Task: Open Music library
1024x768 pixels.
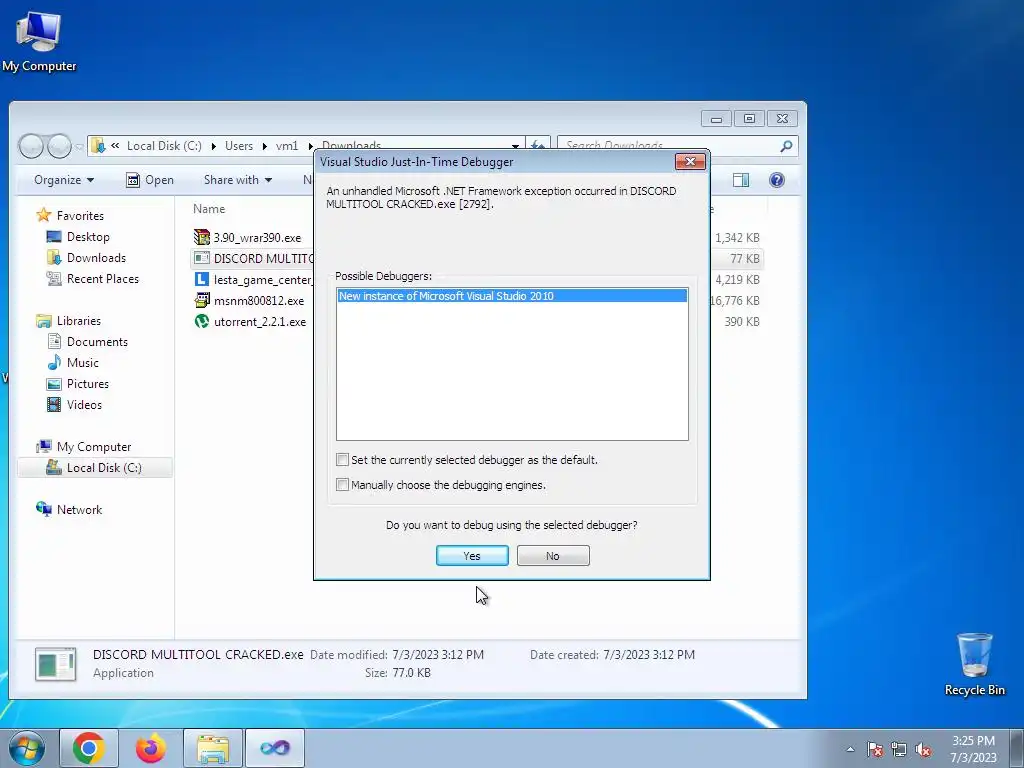Action: coord(72,362)
